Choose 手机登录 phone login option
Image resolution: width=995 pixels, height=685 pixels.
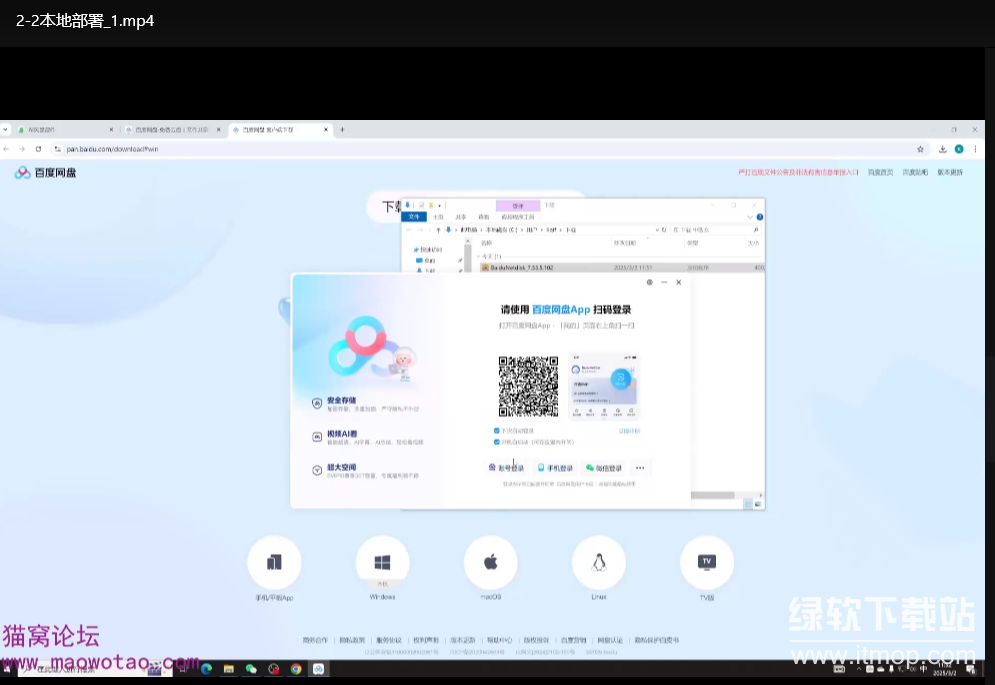555,468
